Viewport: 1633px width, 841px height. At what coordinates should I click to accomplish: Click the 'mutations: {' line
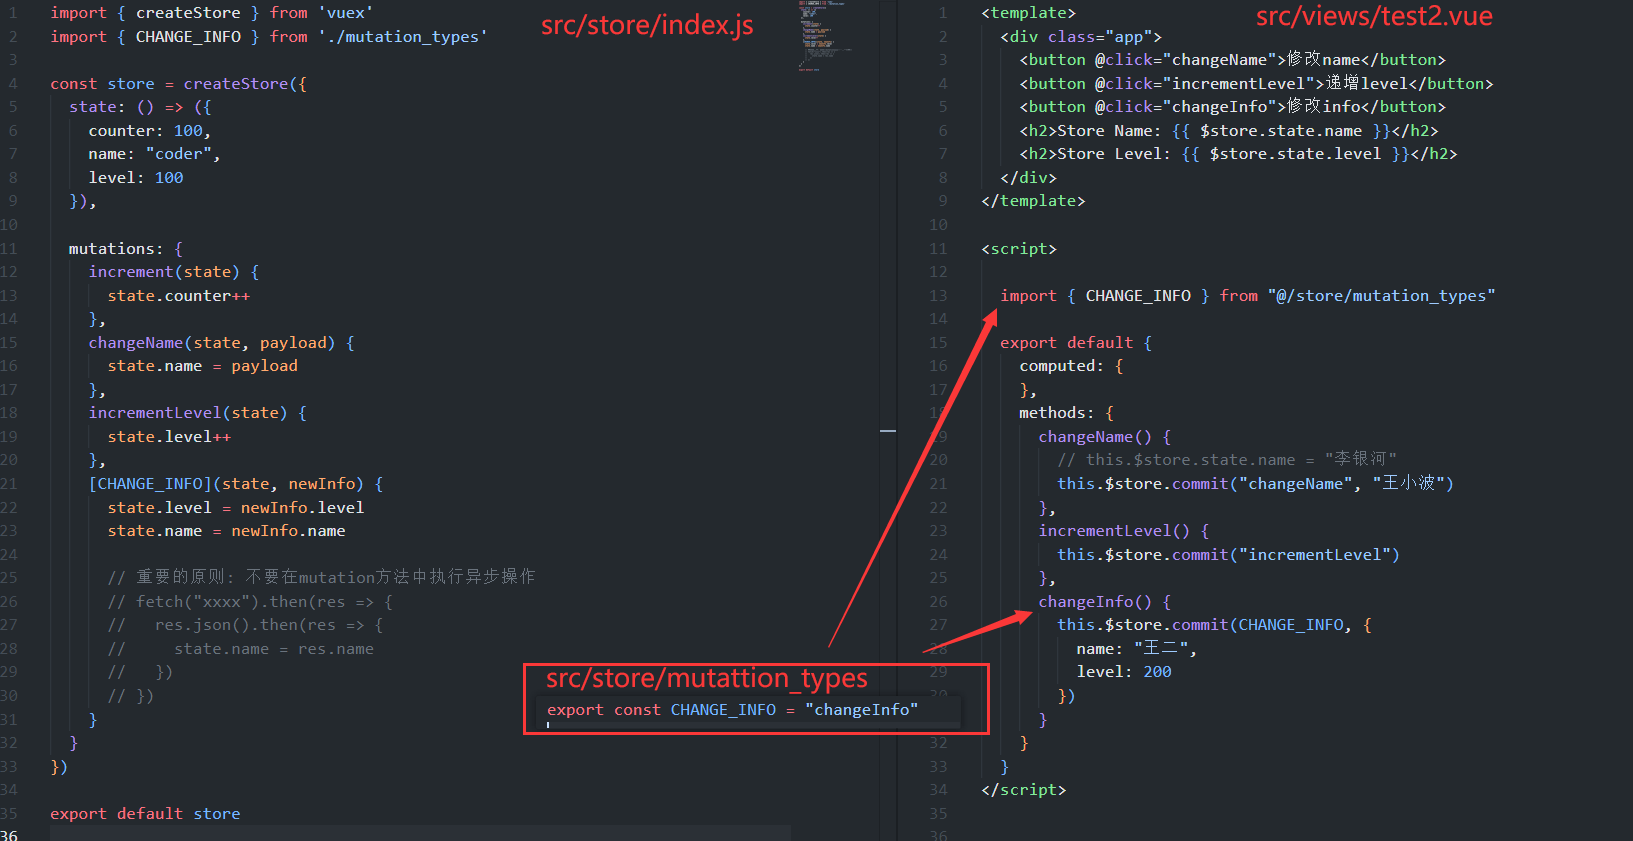(x=126, y=249)
